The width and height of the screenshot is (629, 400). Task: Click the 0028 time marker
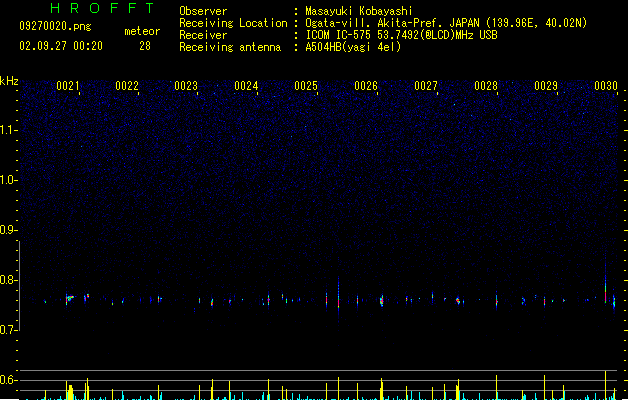[x=486, y=86]
